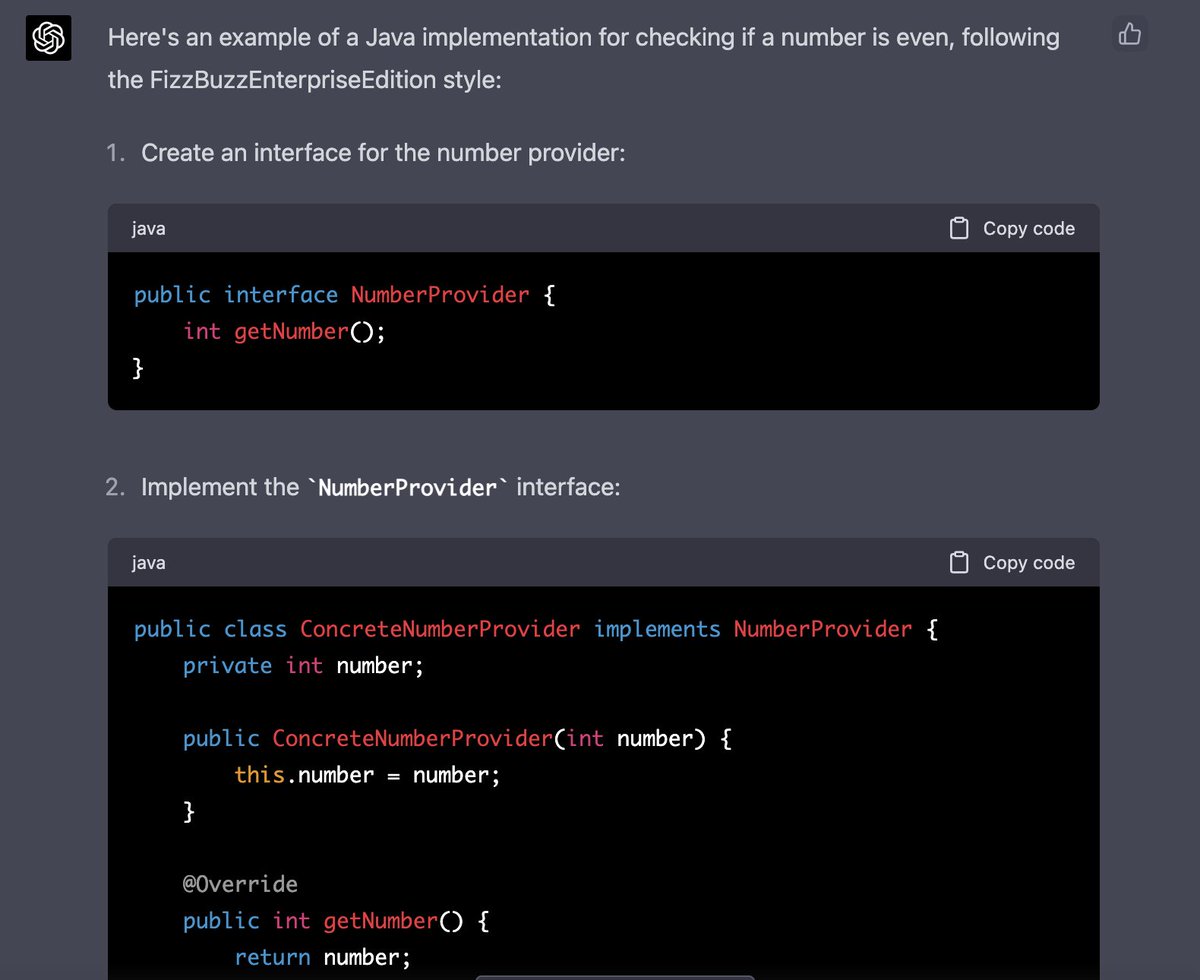
Task: Click the line "private int number;"
Action: click(x=303, y=665)
